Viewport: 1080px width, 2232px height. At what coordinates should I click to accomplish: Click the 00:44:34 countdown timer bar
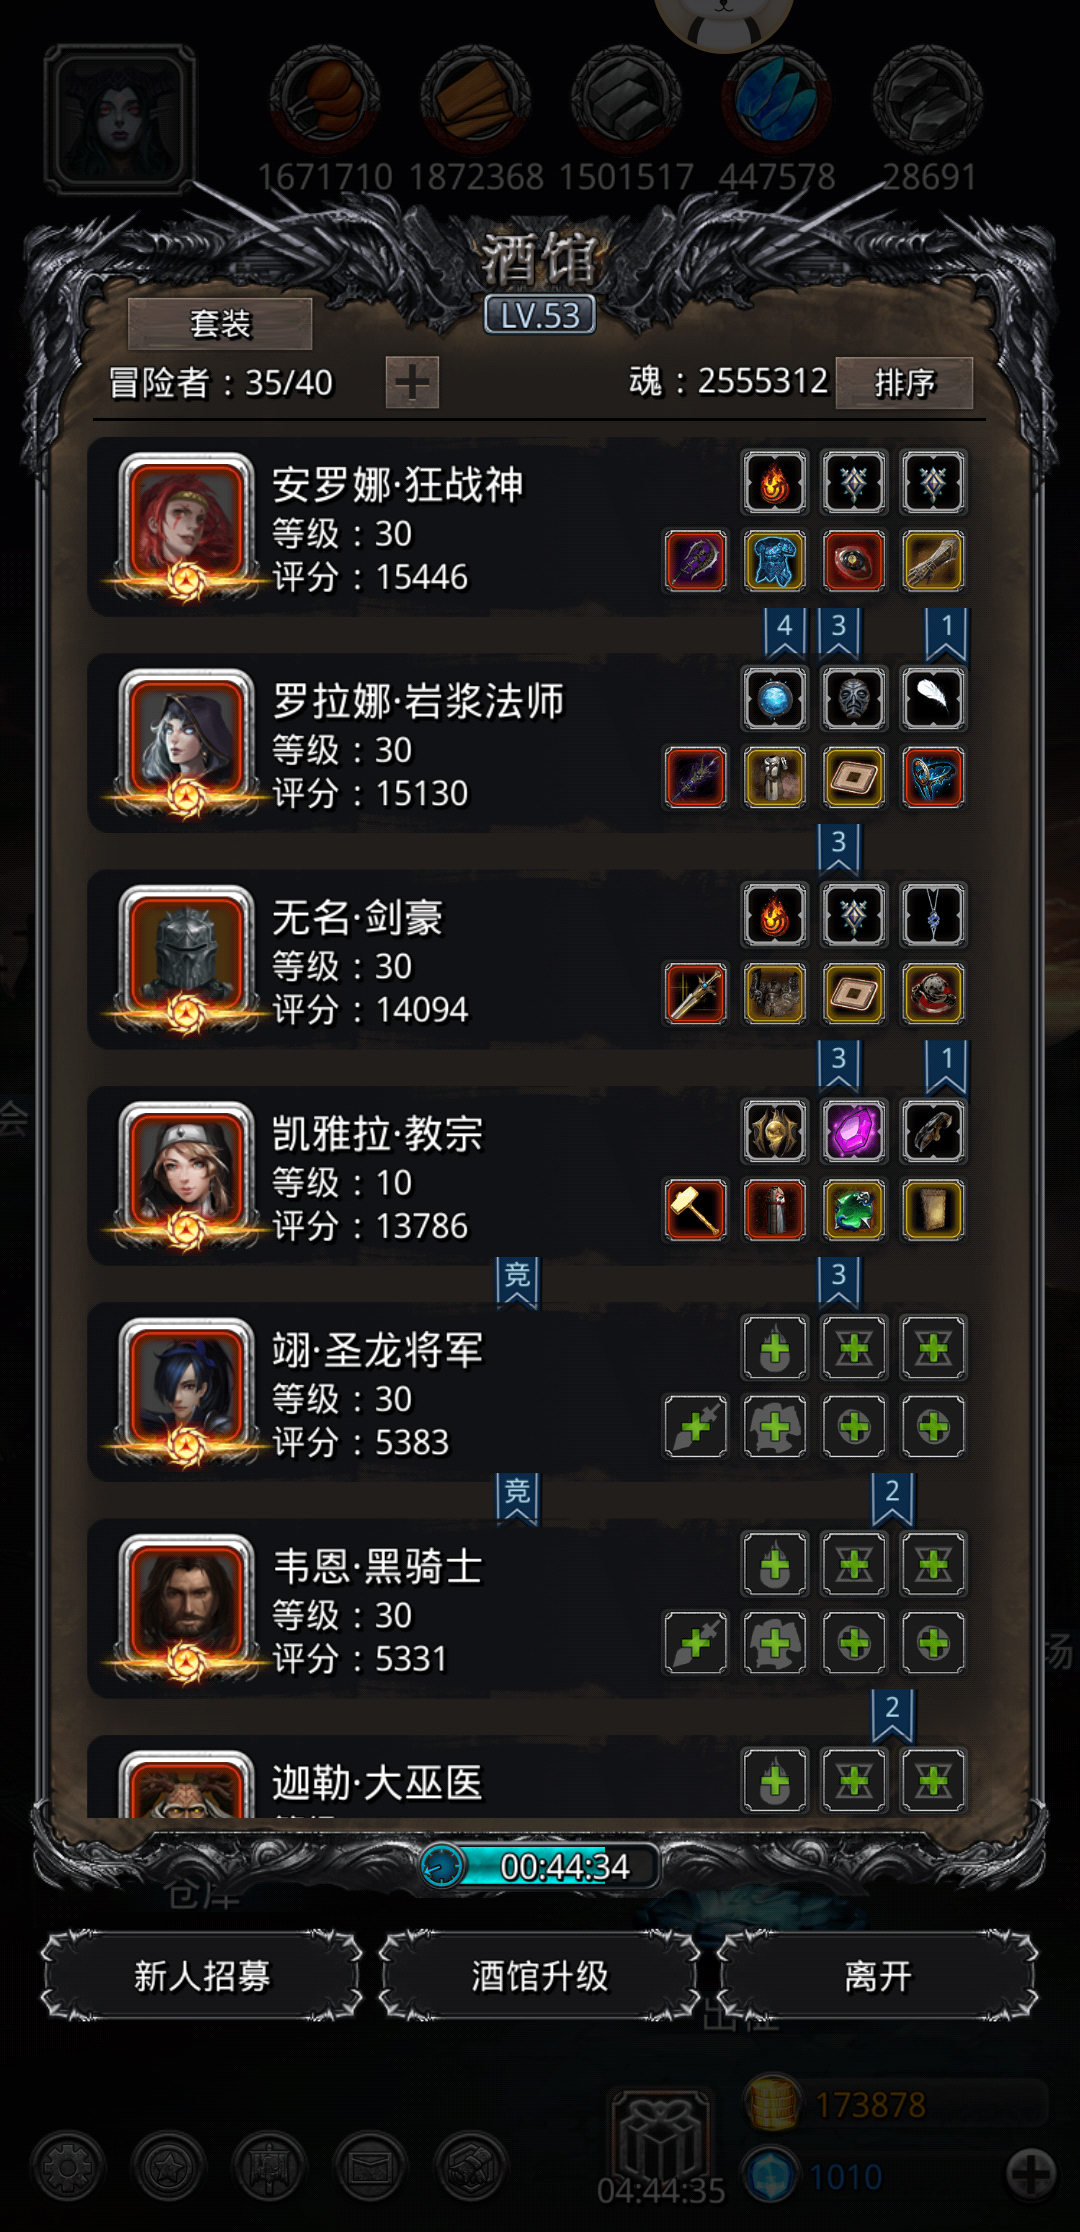[x=541, y=1866]
